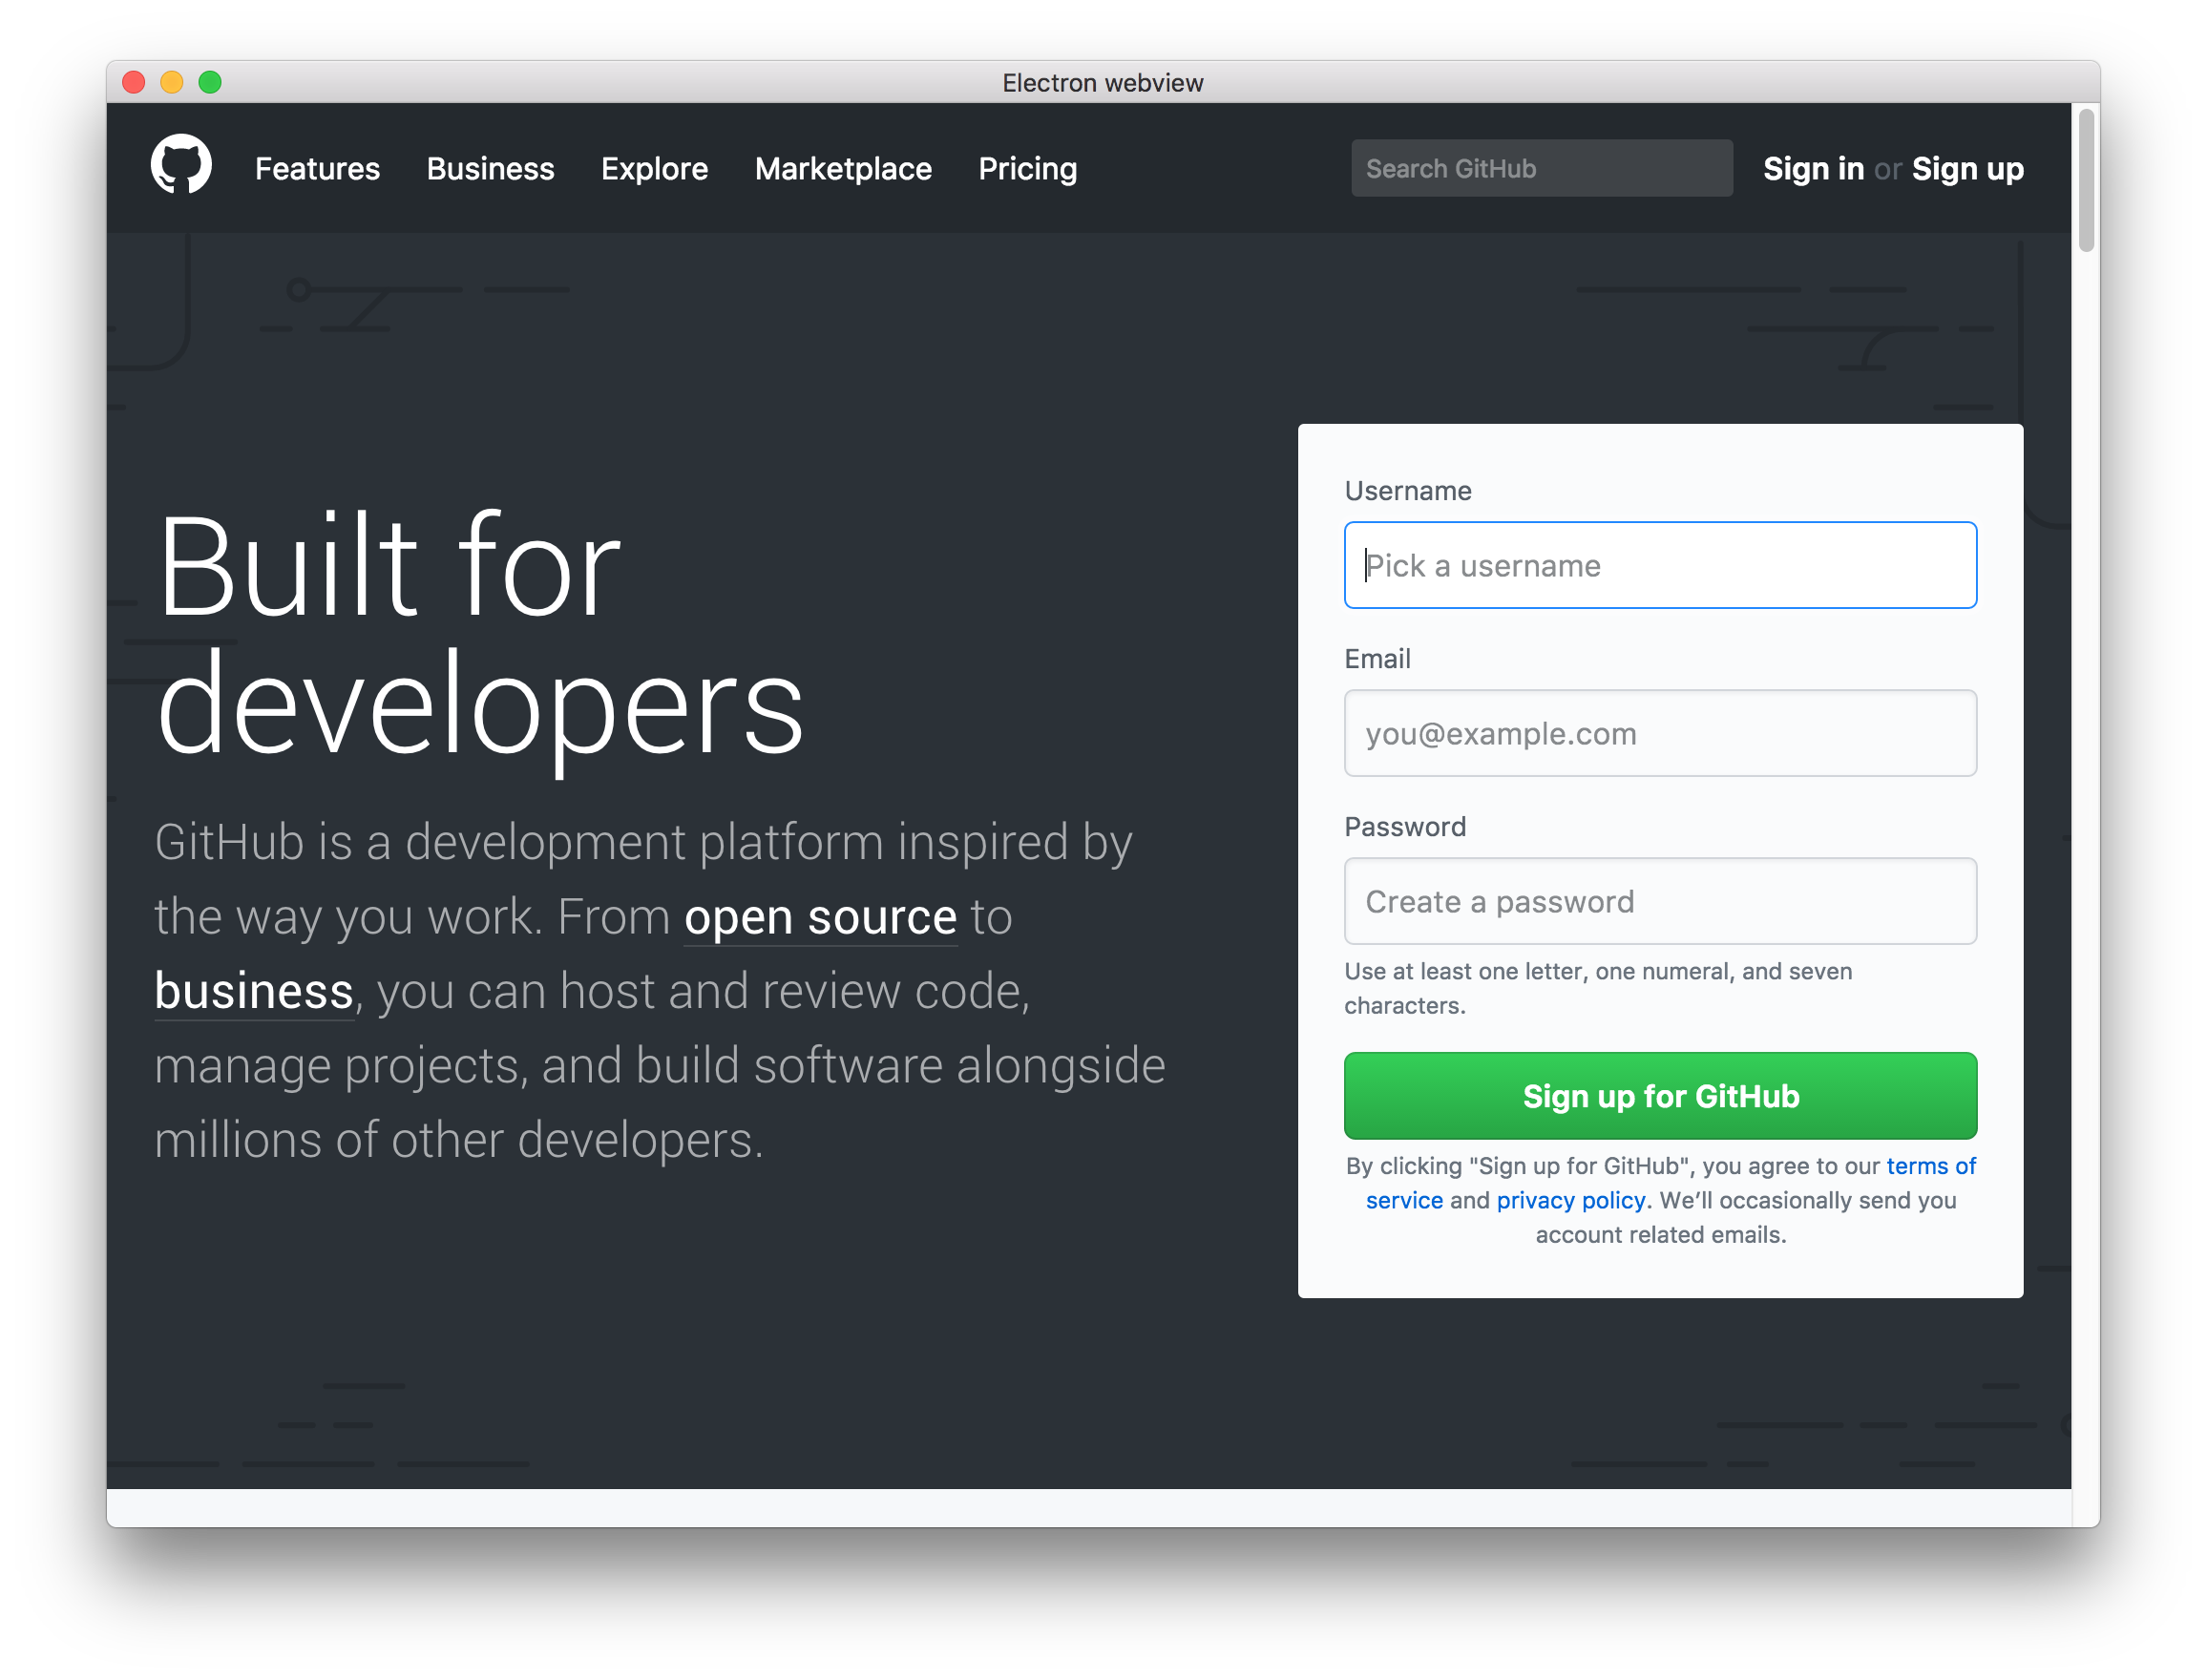Click the Username input field
Viewport: 2207px width, 1680px height.
click(x=1658, y=565)
